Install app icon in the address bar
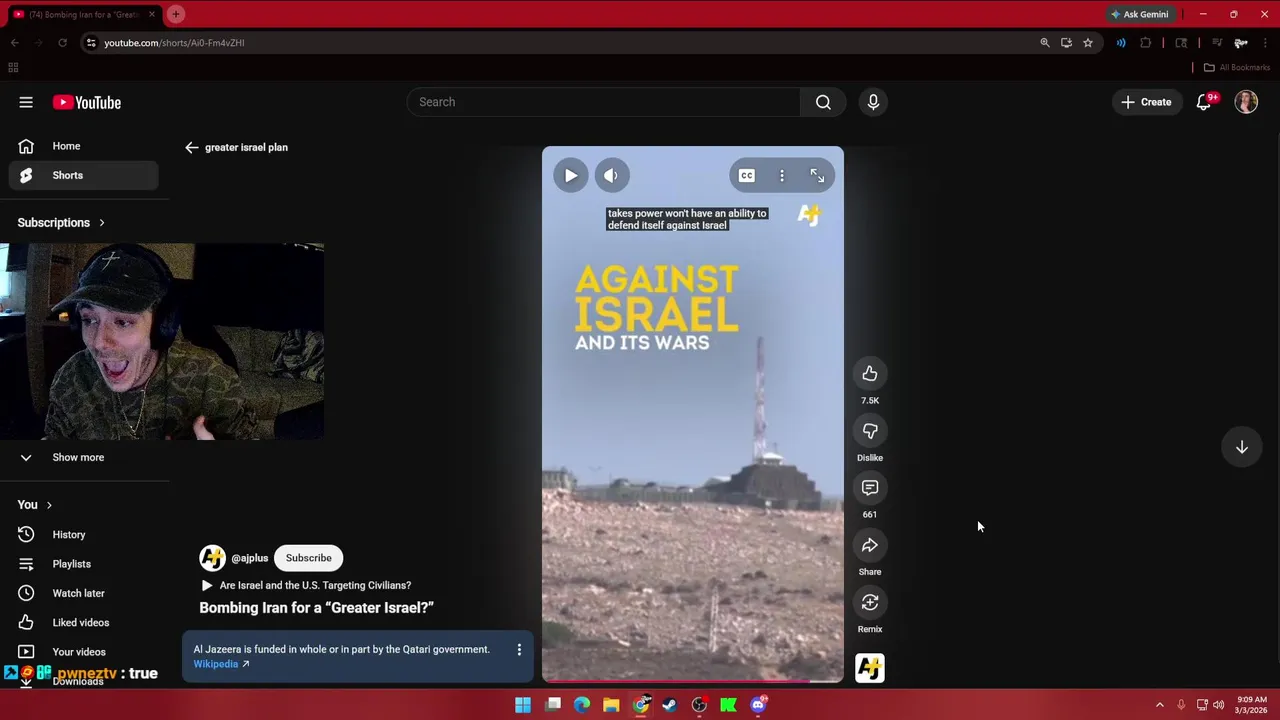 [x=1066, y=43]
